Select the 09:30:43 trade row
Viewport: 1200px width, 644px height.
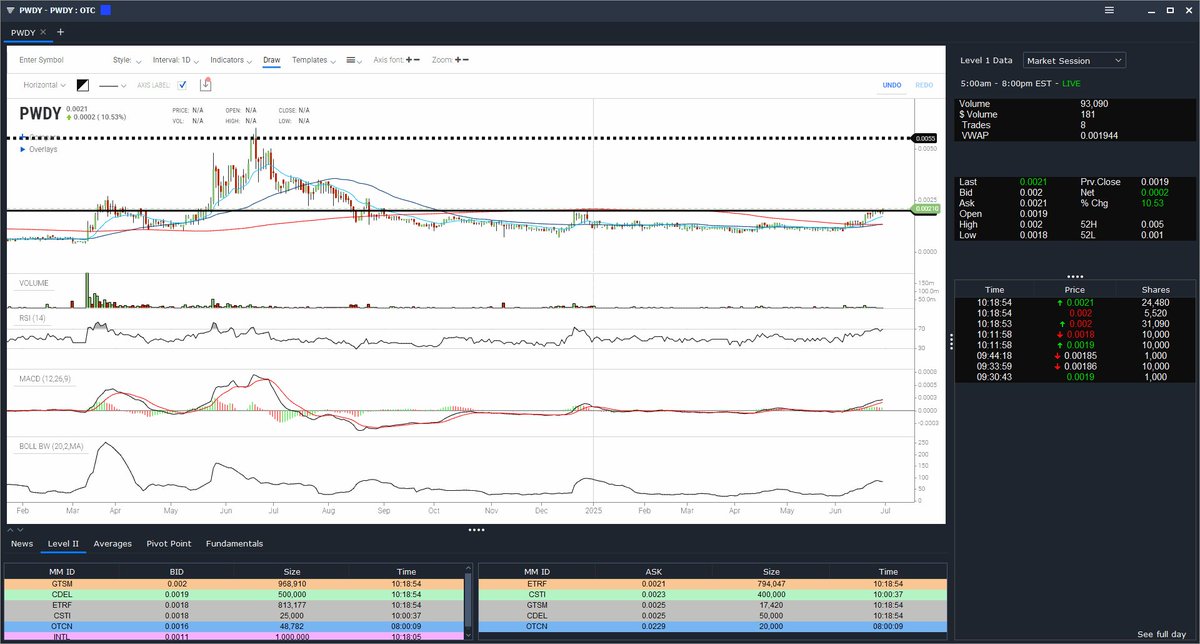coord(1075,376)
